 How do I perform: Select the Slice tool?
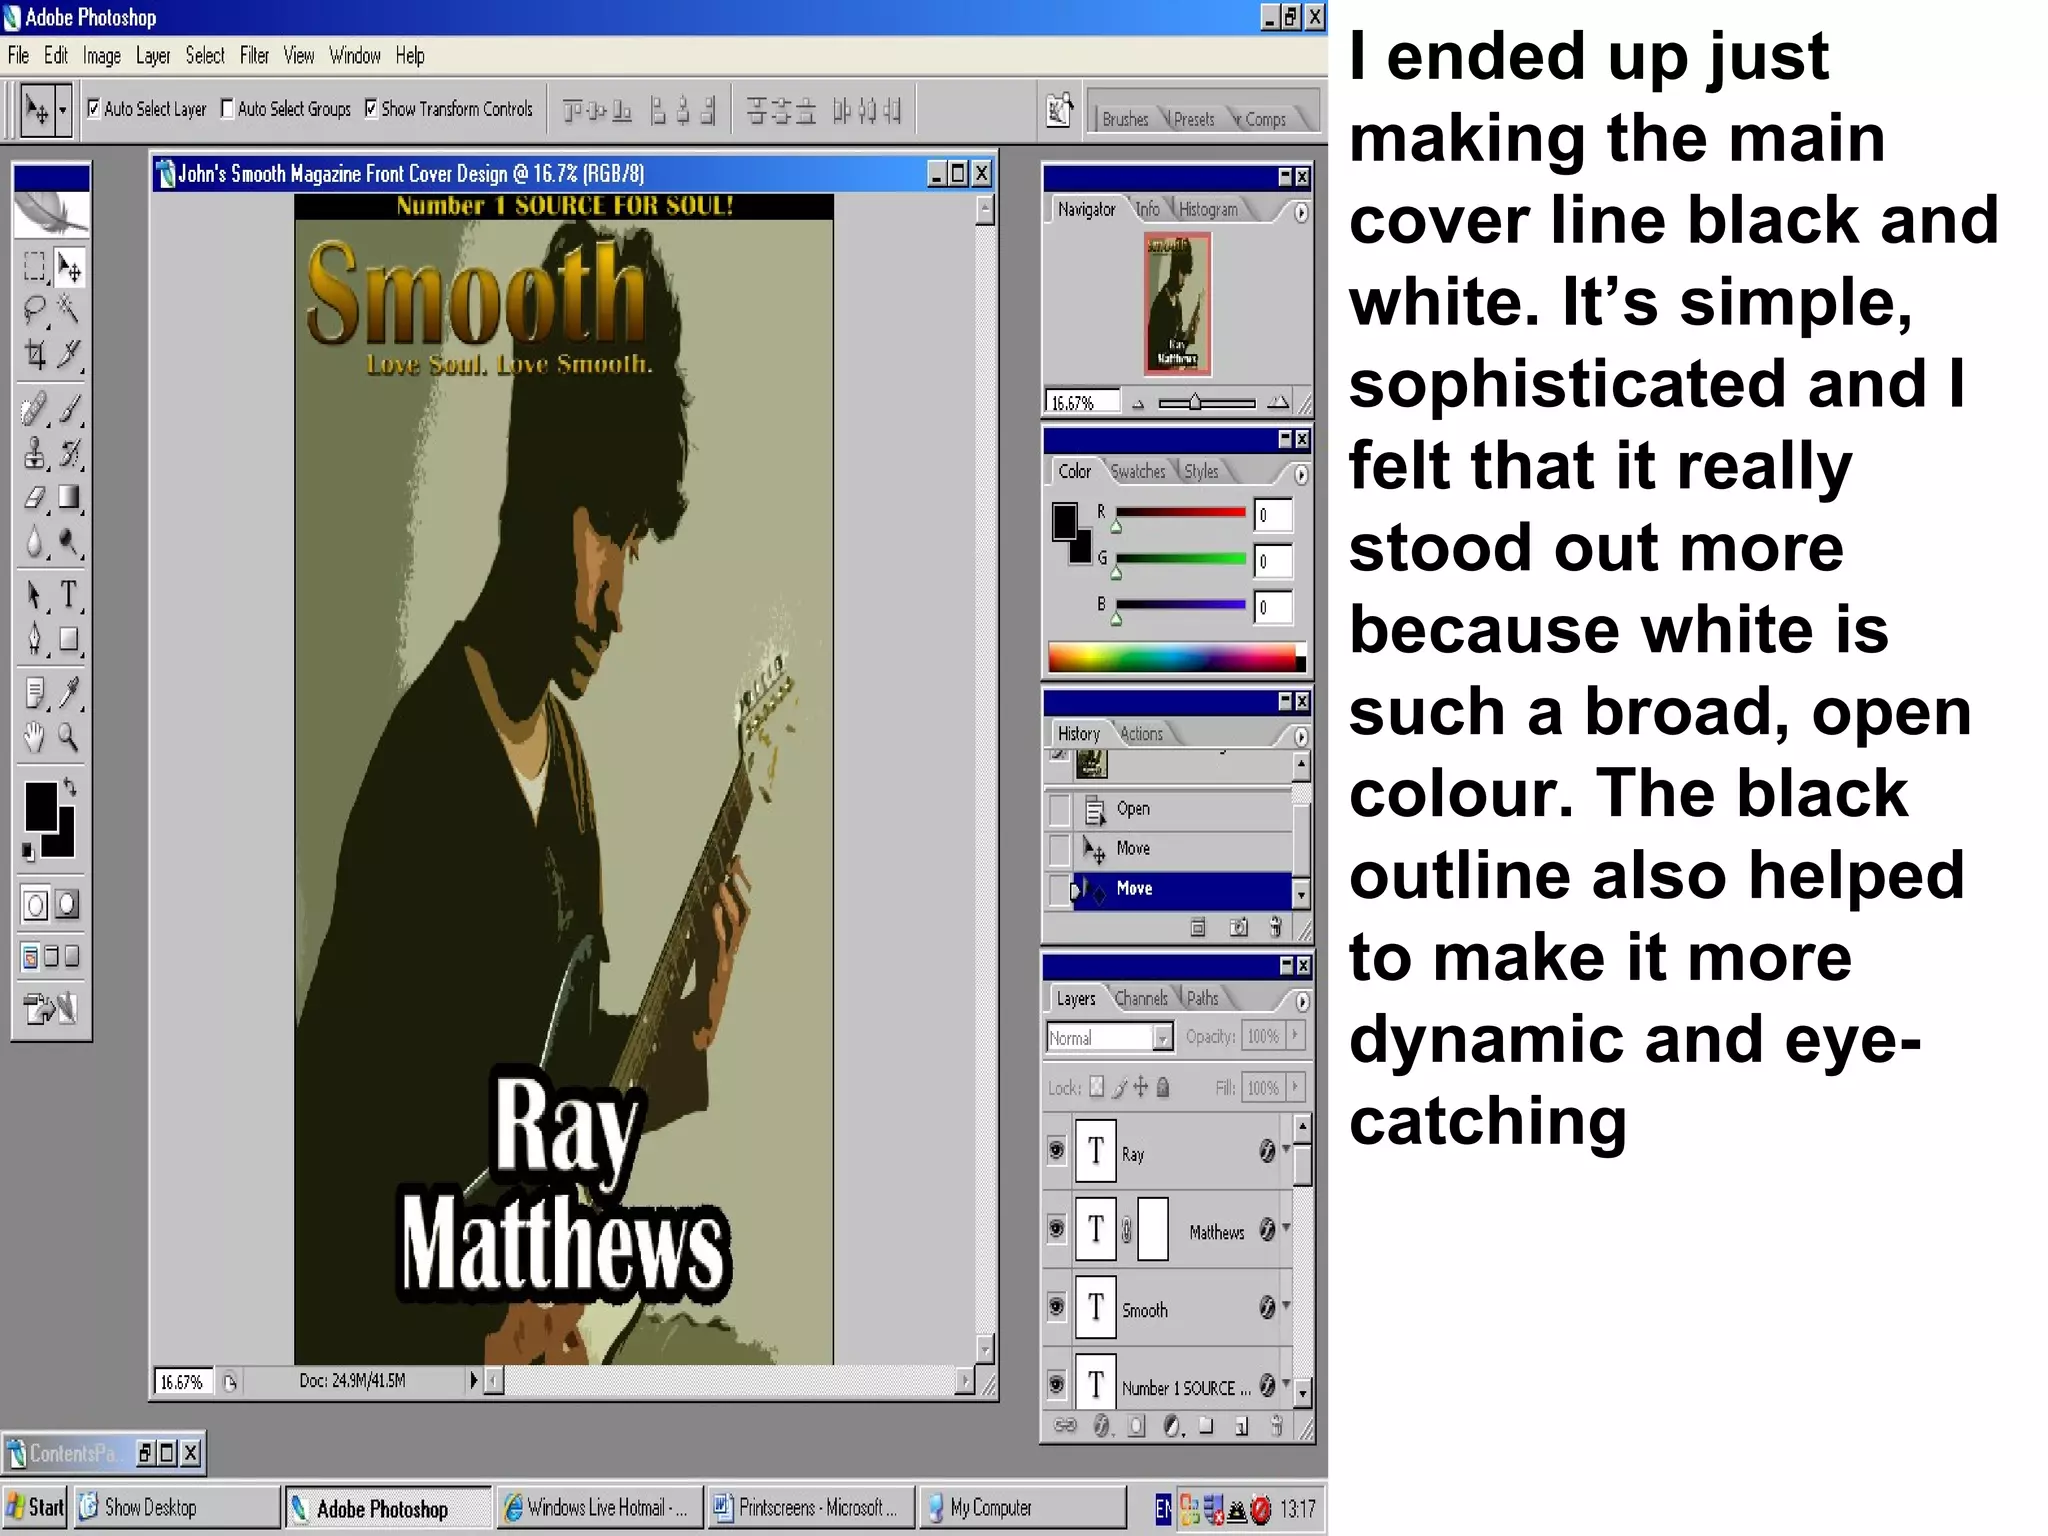pos(69,354)
